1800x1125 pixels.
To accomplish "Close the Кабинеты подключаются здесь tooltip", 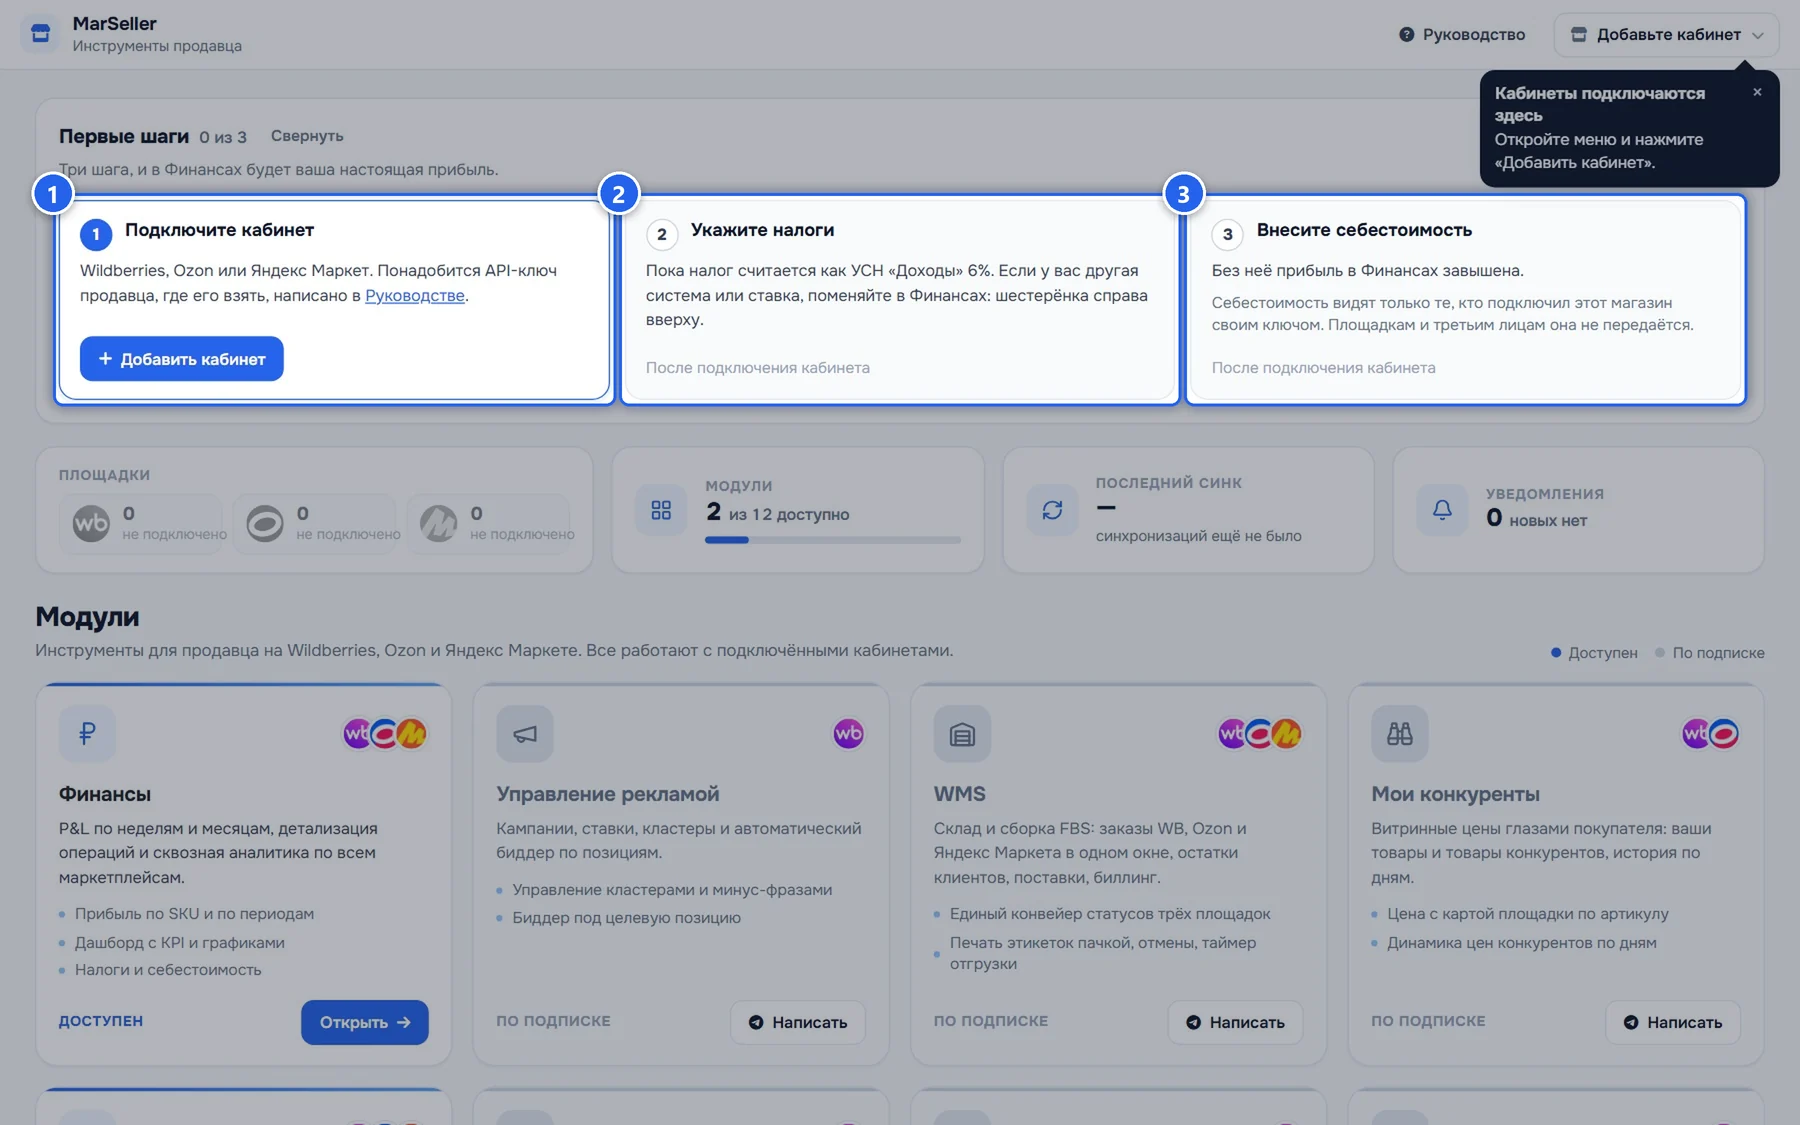I will (x=1757, y=92).
